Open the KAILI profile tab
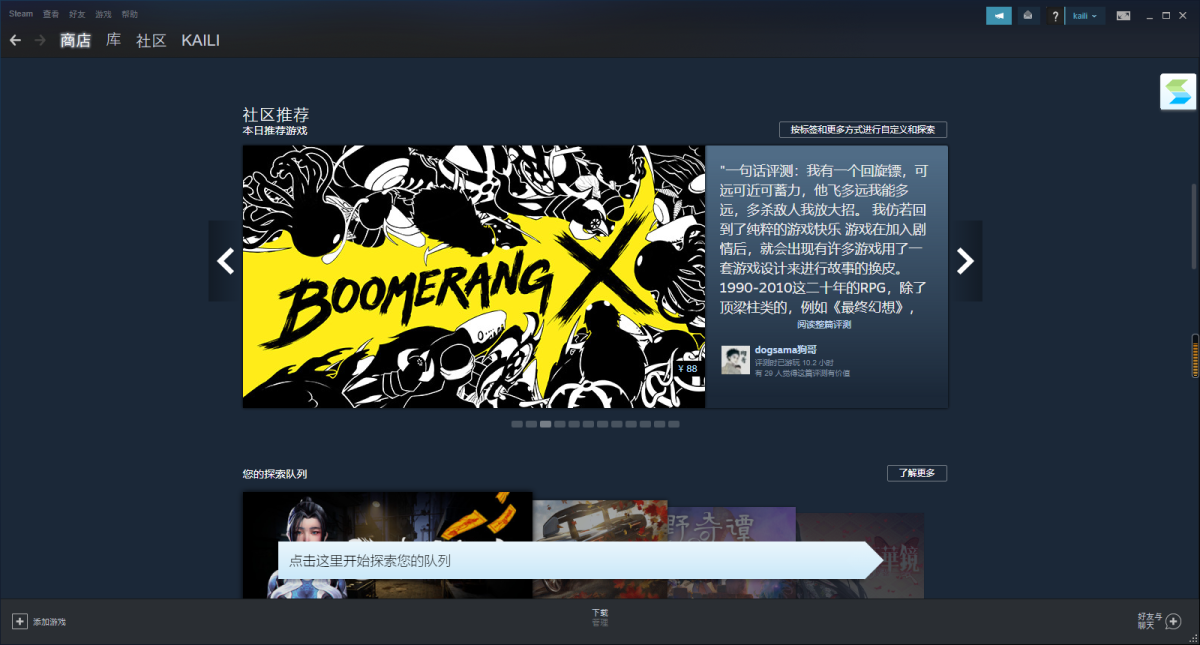The height and width of the screenshot is (645, 1200). point(200,40)
